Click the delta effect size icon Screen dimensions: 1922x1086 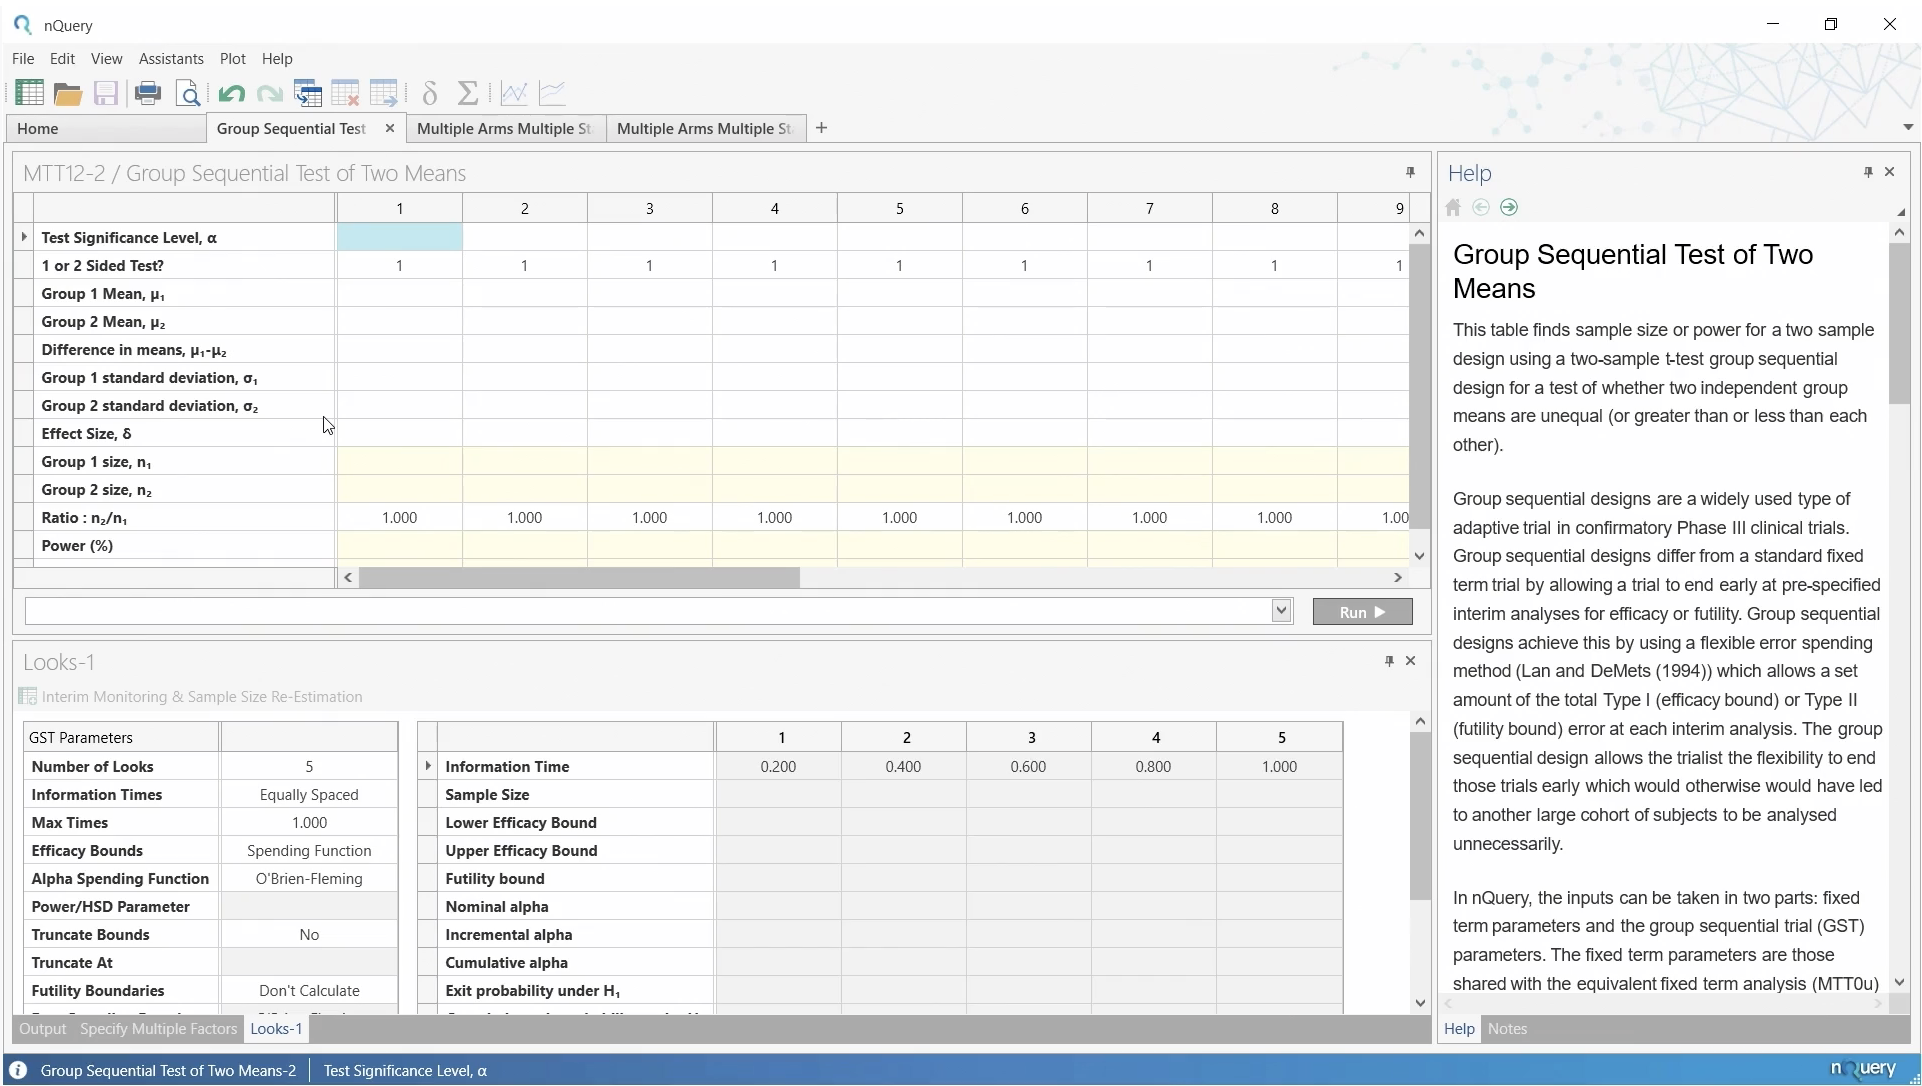click(x=430, y=94)
